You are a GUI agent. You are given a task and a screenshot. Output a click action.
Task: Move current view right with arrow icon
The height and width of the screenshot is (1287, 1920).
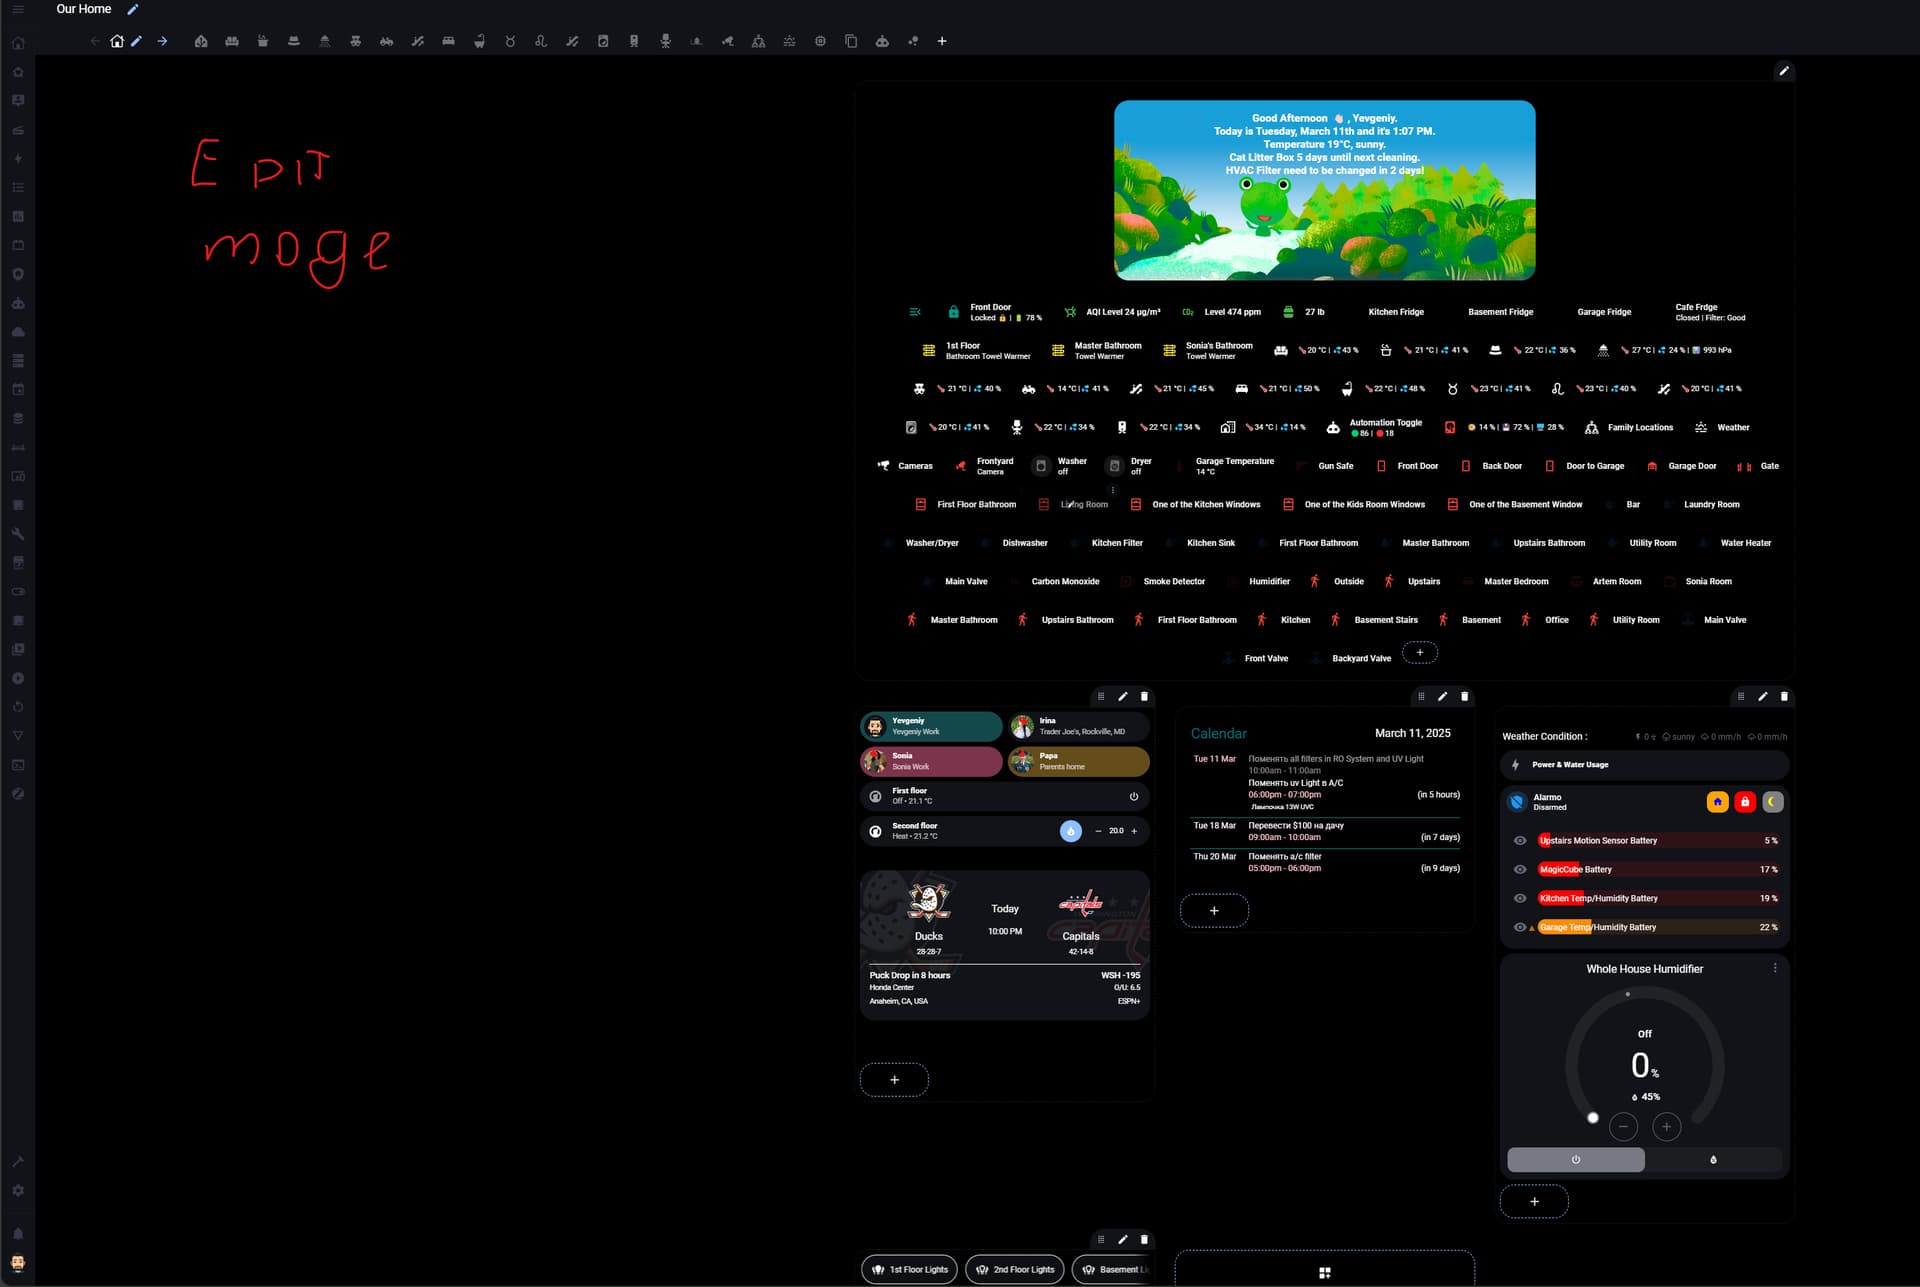[x=162, y=41]
